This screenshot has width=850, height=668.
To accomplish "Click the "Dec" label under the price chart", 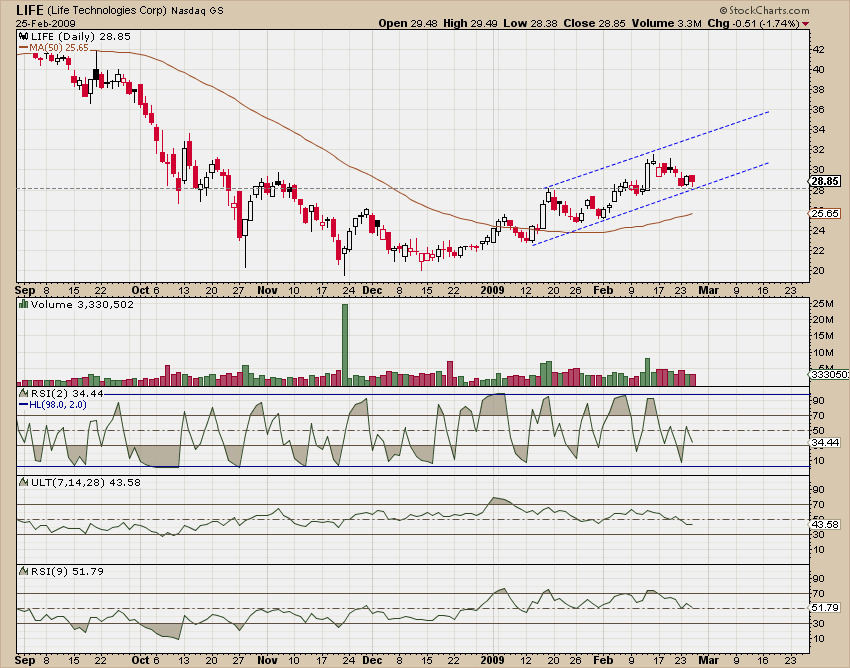I will coord(372,290).
